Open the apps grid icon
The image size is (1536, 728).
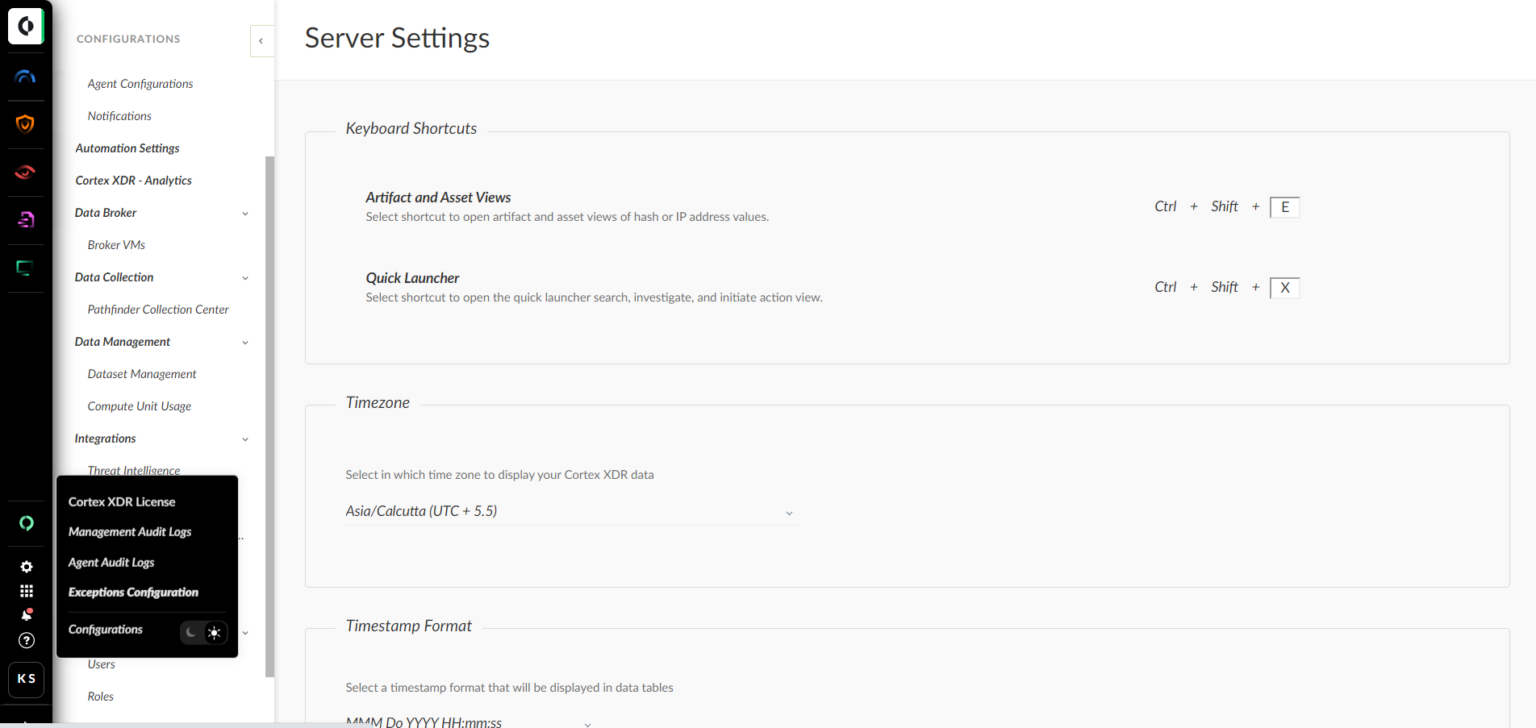click(27, 591)
